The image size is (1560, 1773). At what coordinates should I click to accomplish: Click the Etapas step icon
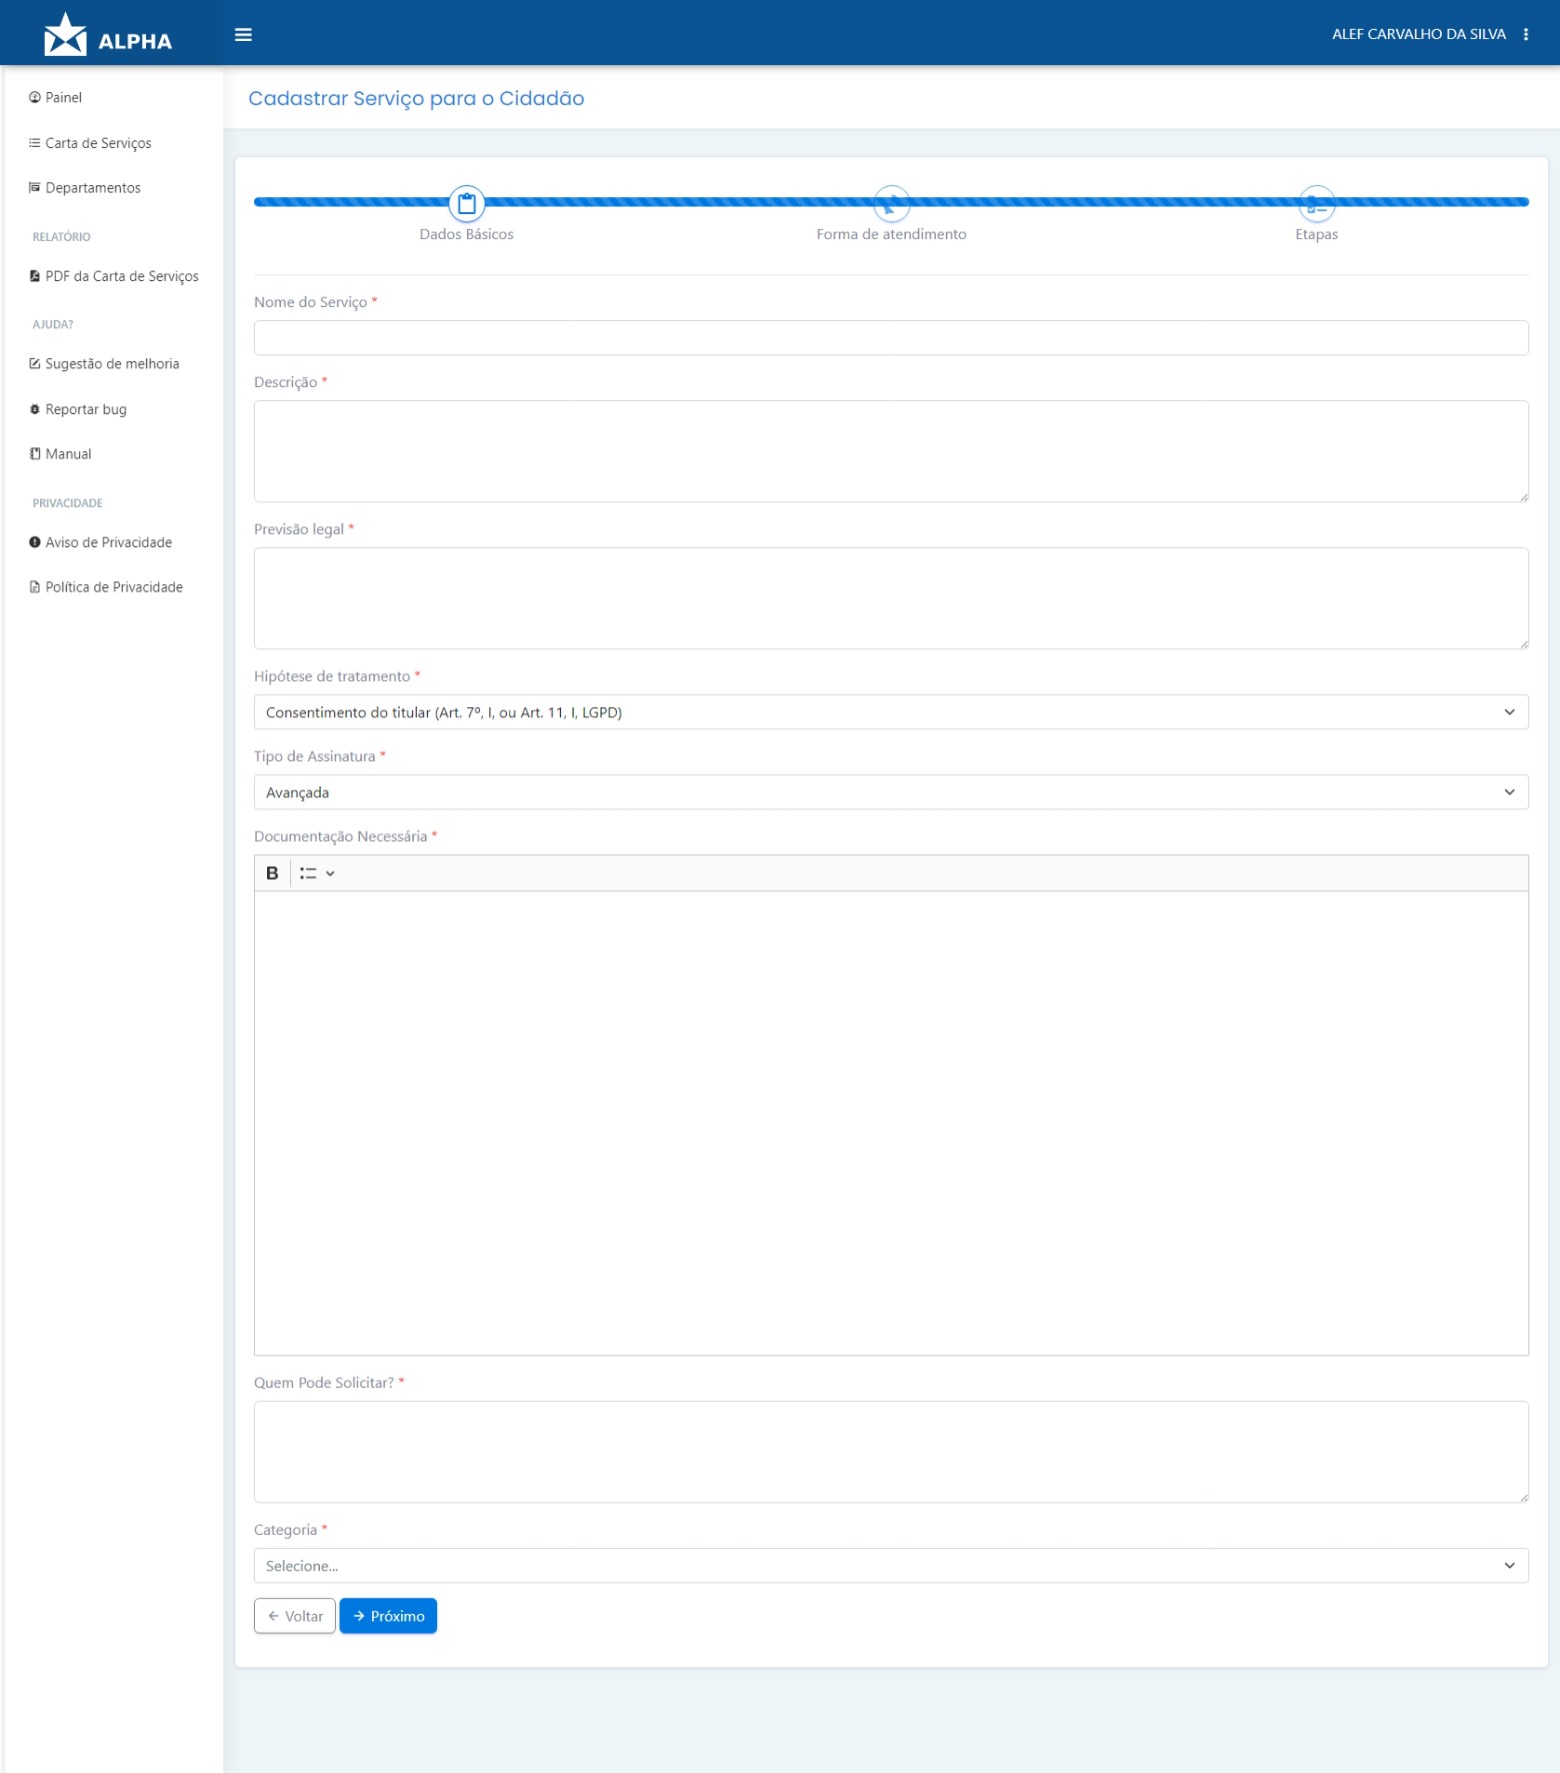click(x=1316, y=203)
